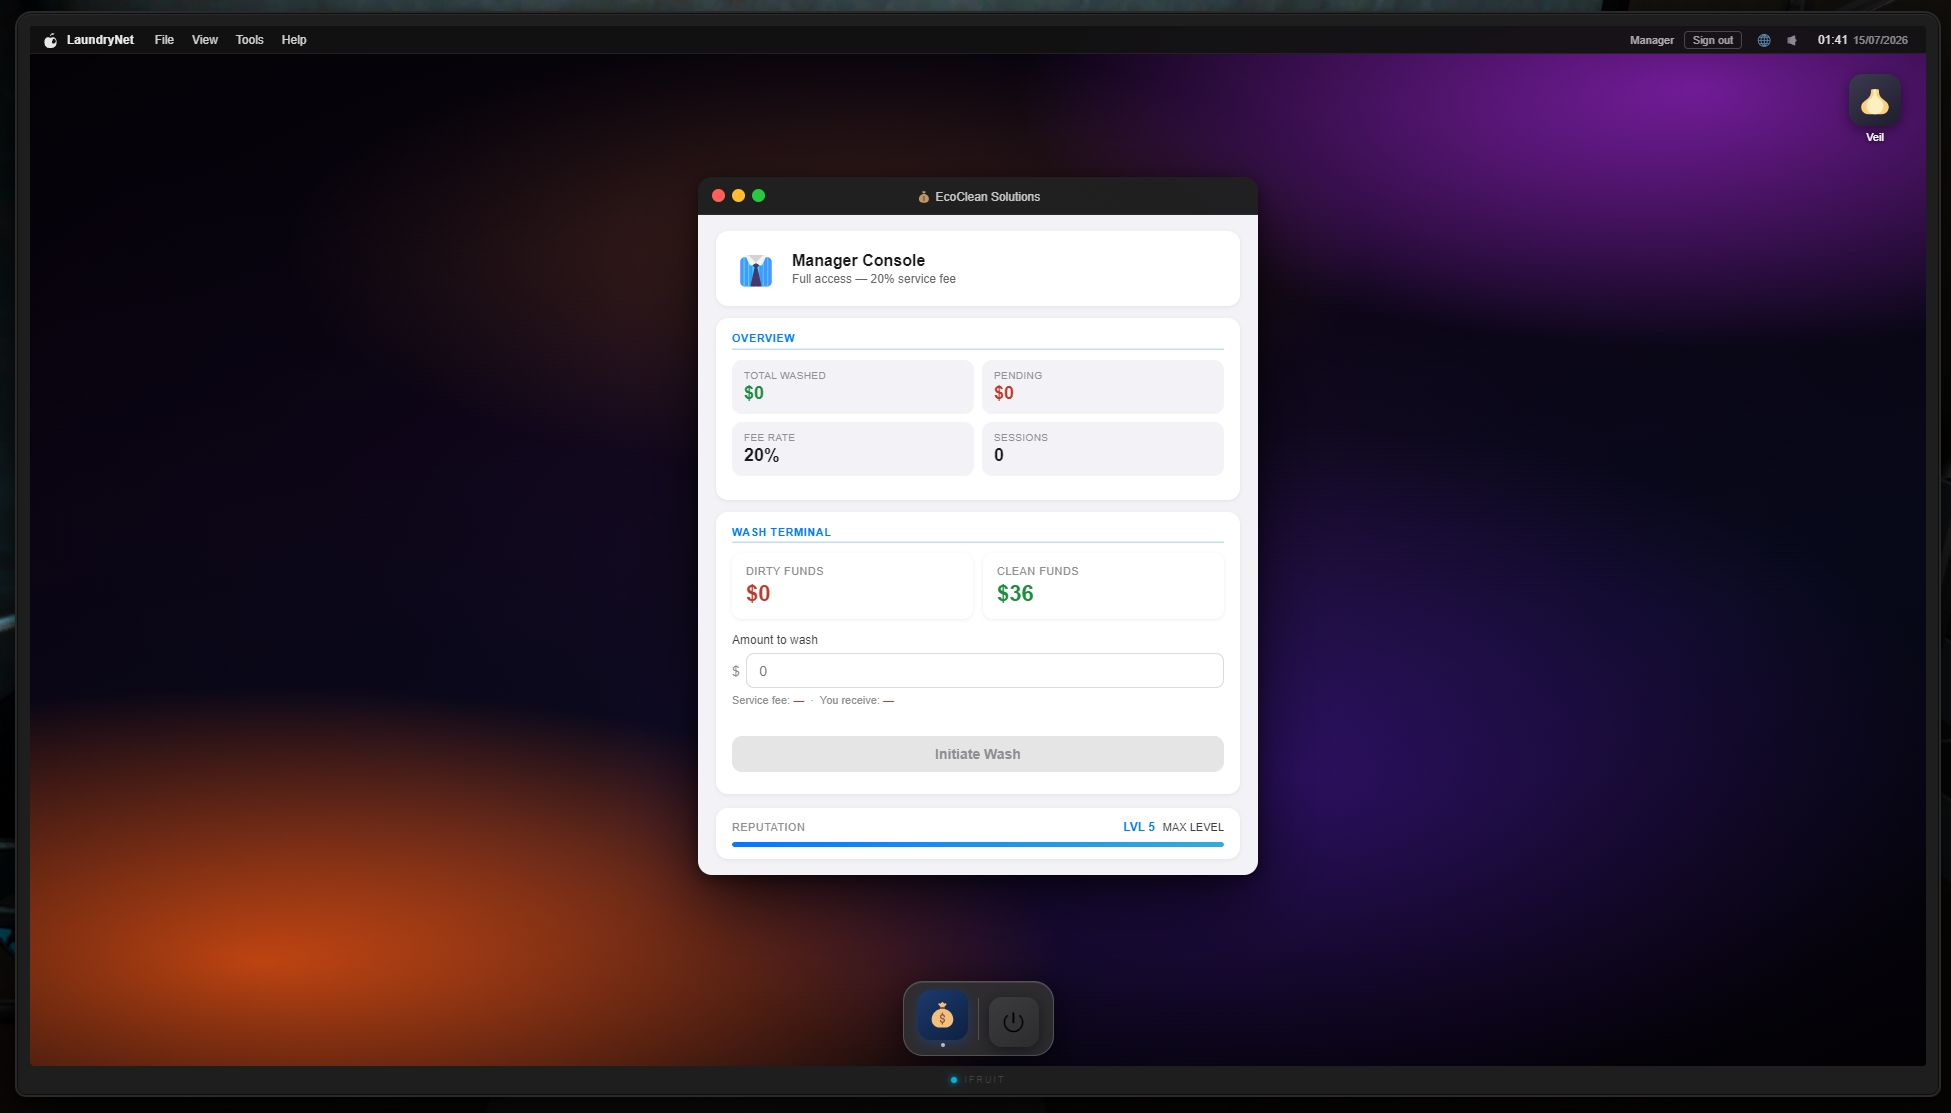This screenshot has width=1951, height=1113.
Task: Open the Help menu
Action: 294,40
